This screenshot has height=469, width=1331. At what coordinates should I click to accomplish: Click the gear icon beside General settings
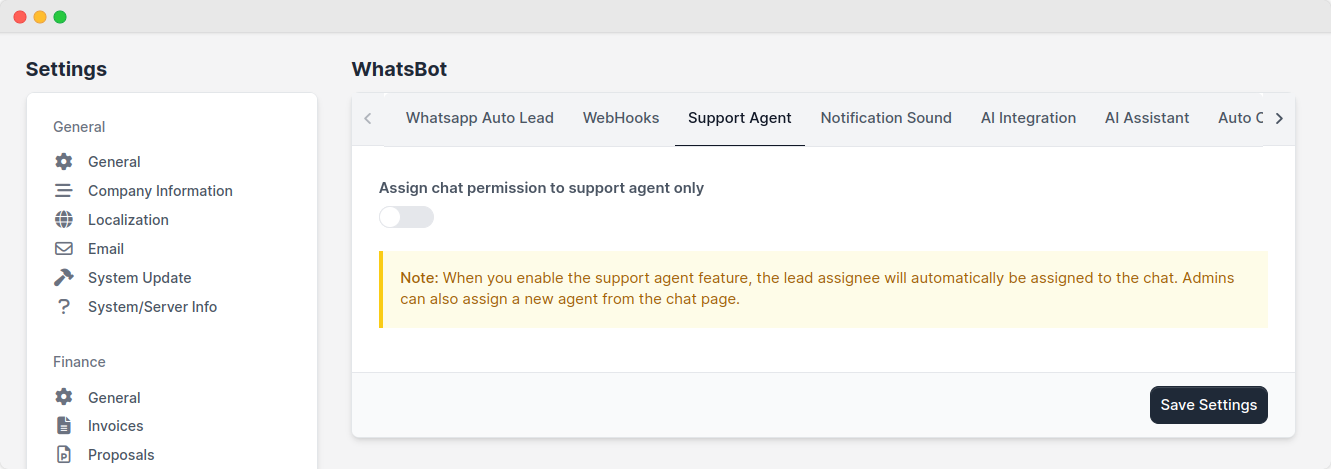64,162
